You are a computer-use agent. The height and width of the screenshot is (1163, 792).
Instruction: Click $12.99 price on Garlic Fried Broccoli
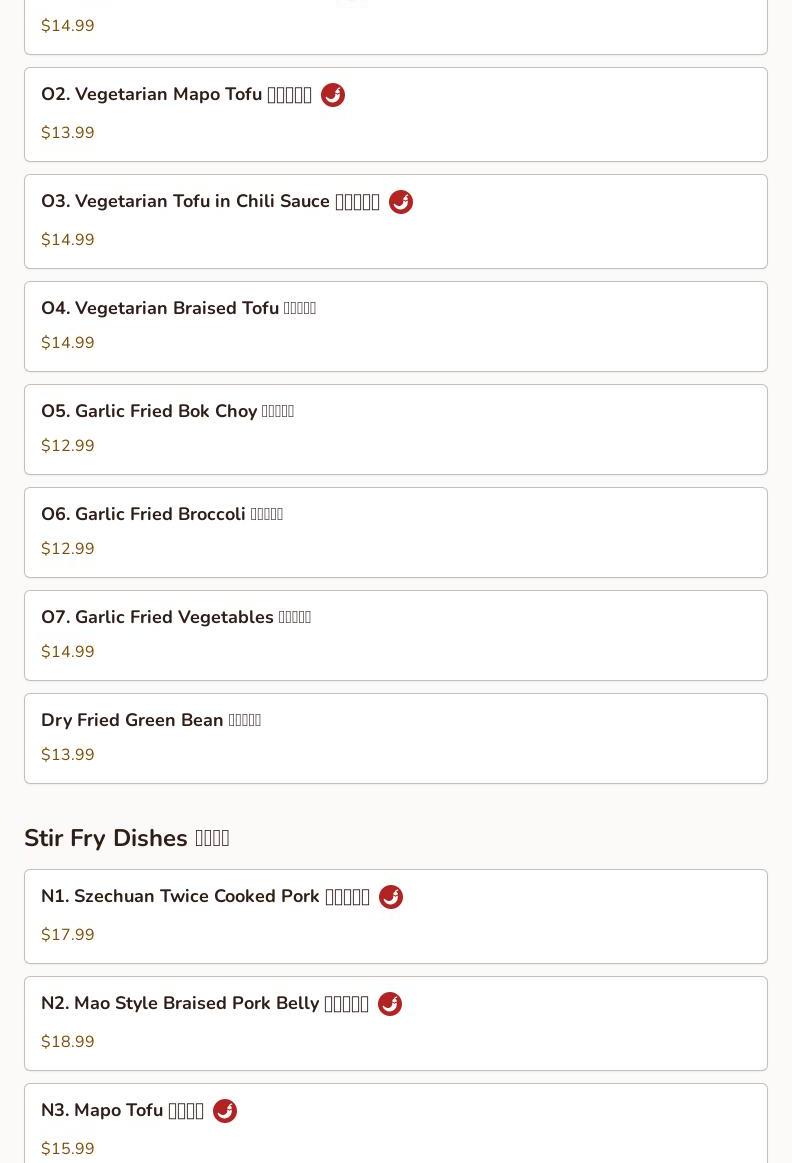click(68, 549)
